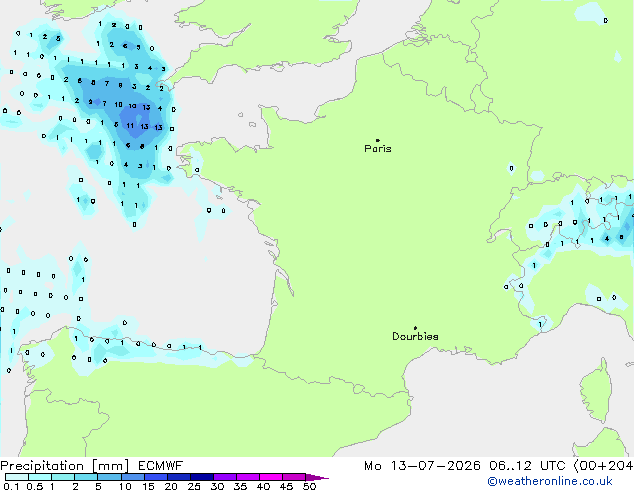Click the legend label "35"
Screen dimensions: 634x490
point(240,486)
